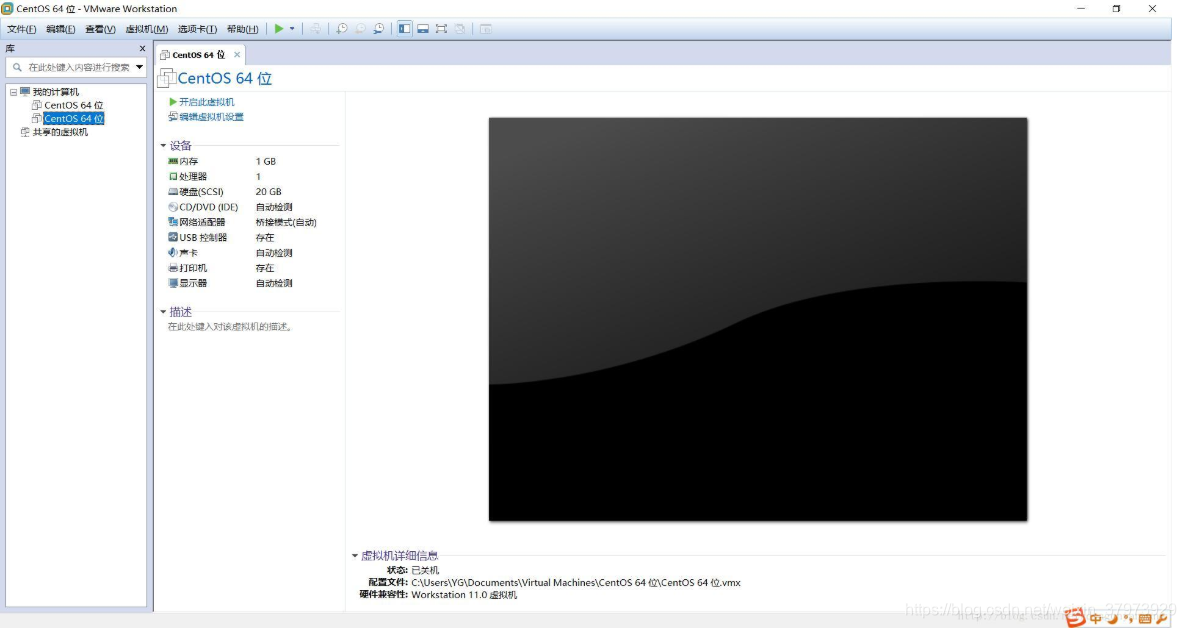This screenshot has width=1186, height=628.
Task: Open the 虚拟机(M) menu
Action: coord(147,30)
